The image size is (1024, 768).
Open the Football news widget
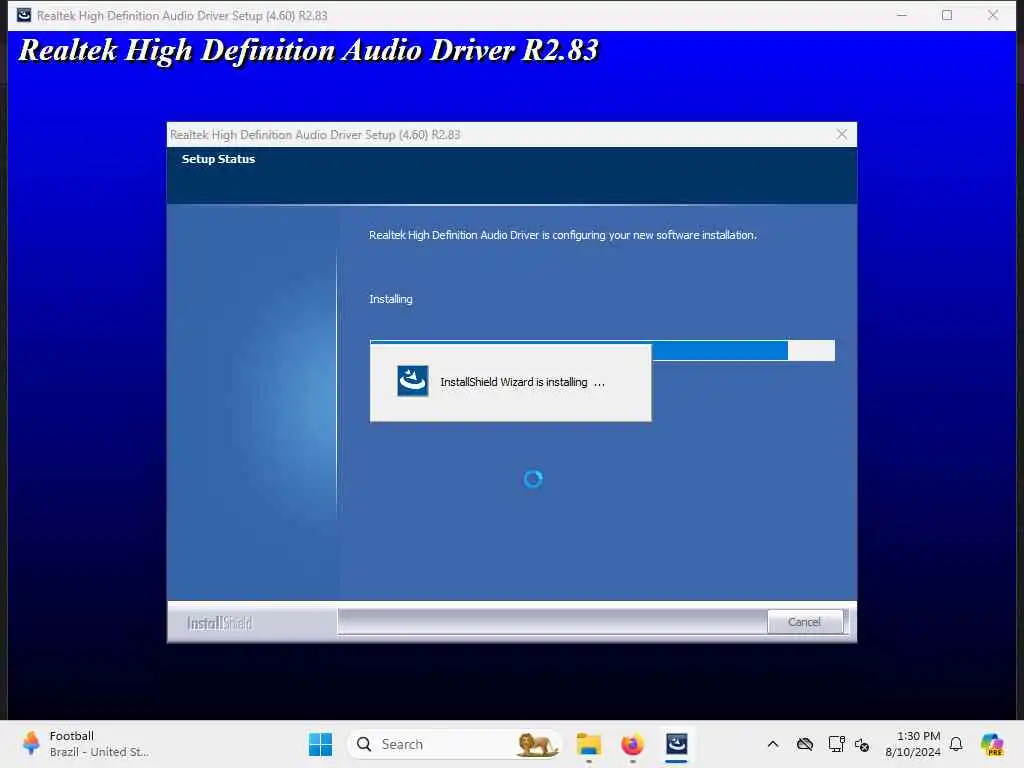coord(85,744)
